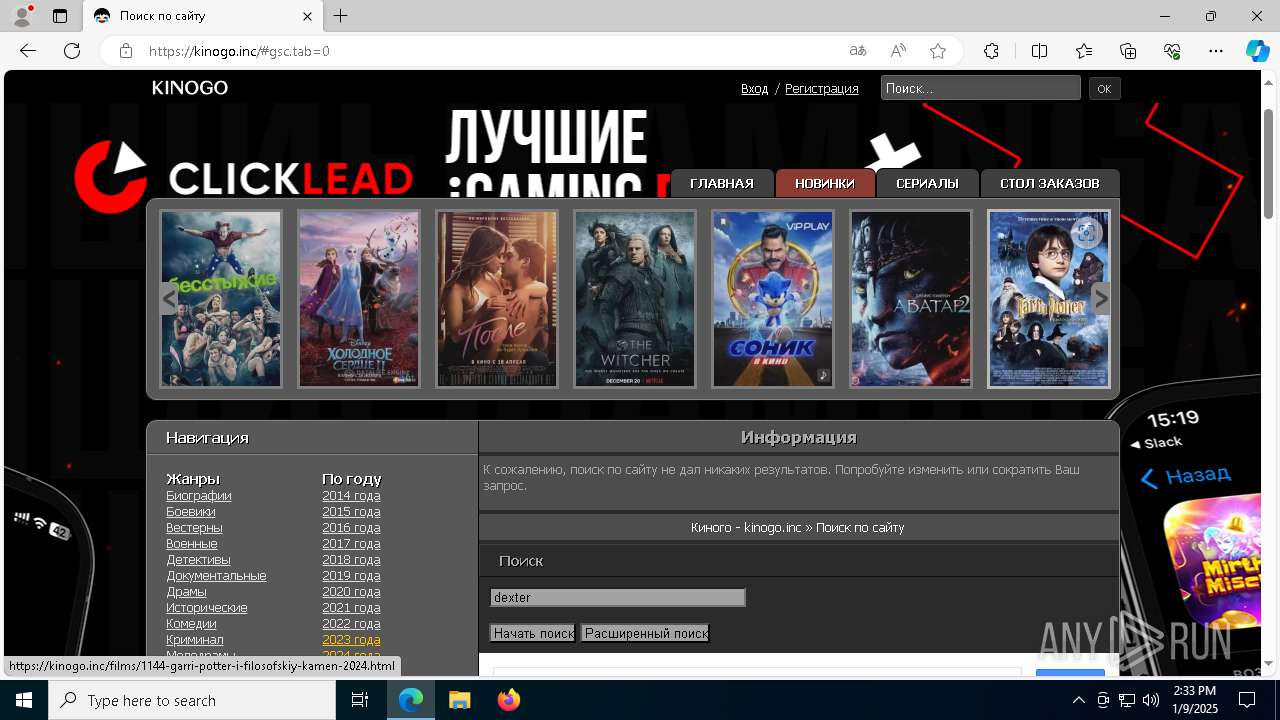Open the translate page icon
1280x720 pixels.
click(858, 51)
